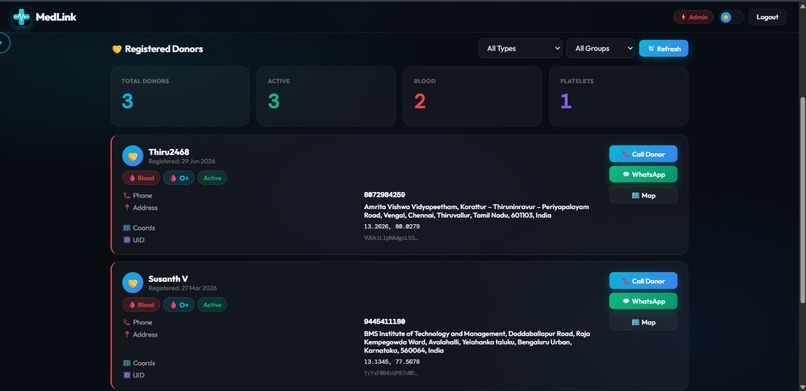The width and height of the screenshot is (806, 391).
Task: Click Susanth V's avatar icon
Action: coord(133,283)
